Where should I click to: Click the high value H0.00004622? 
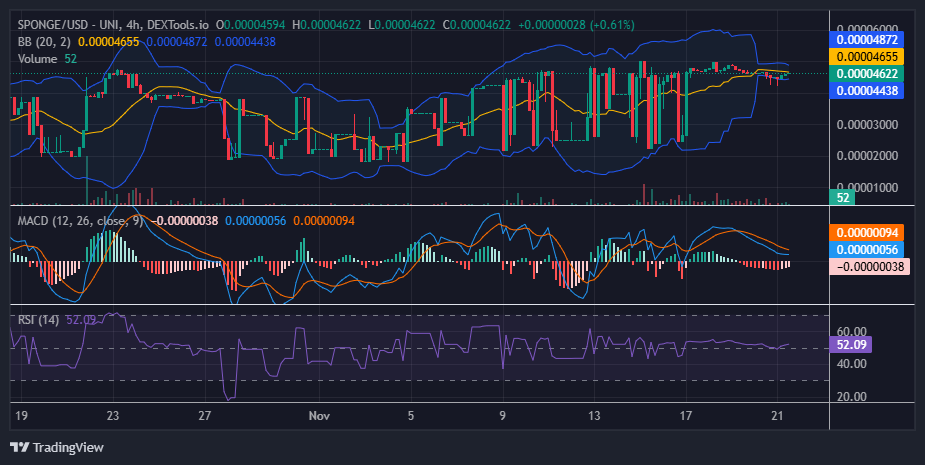(326, 25)
